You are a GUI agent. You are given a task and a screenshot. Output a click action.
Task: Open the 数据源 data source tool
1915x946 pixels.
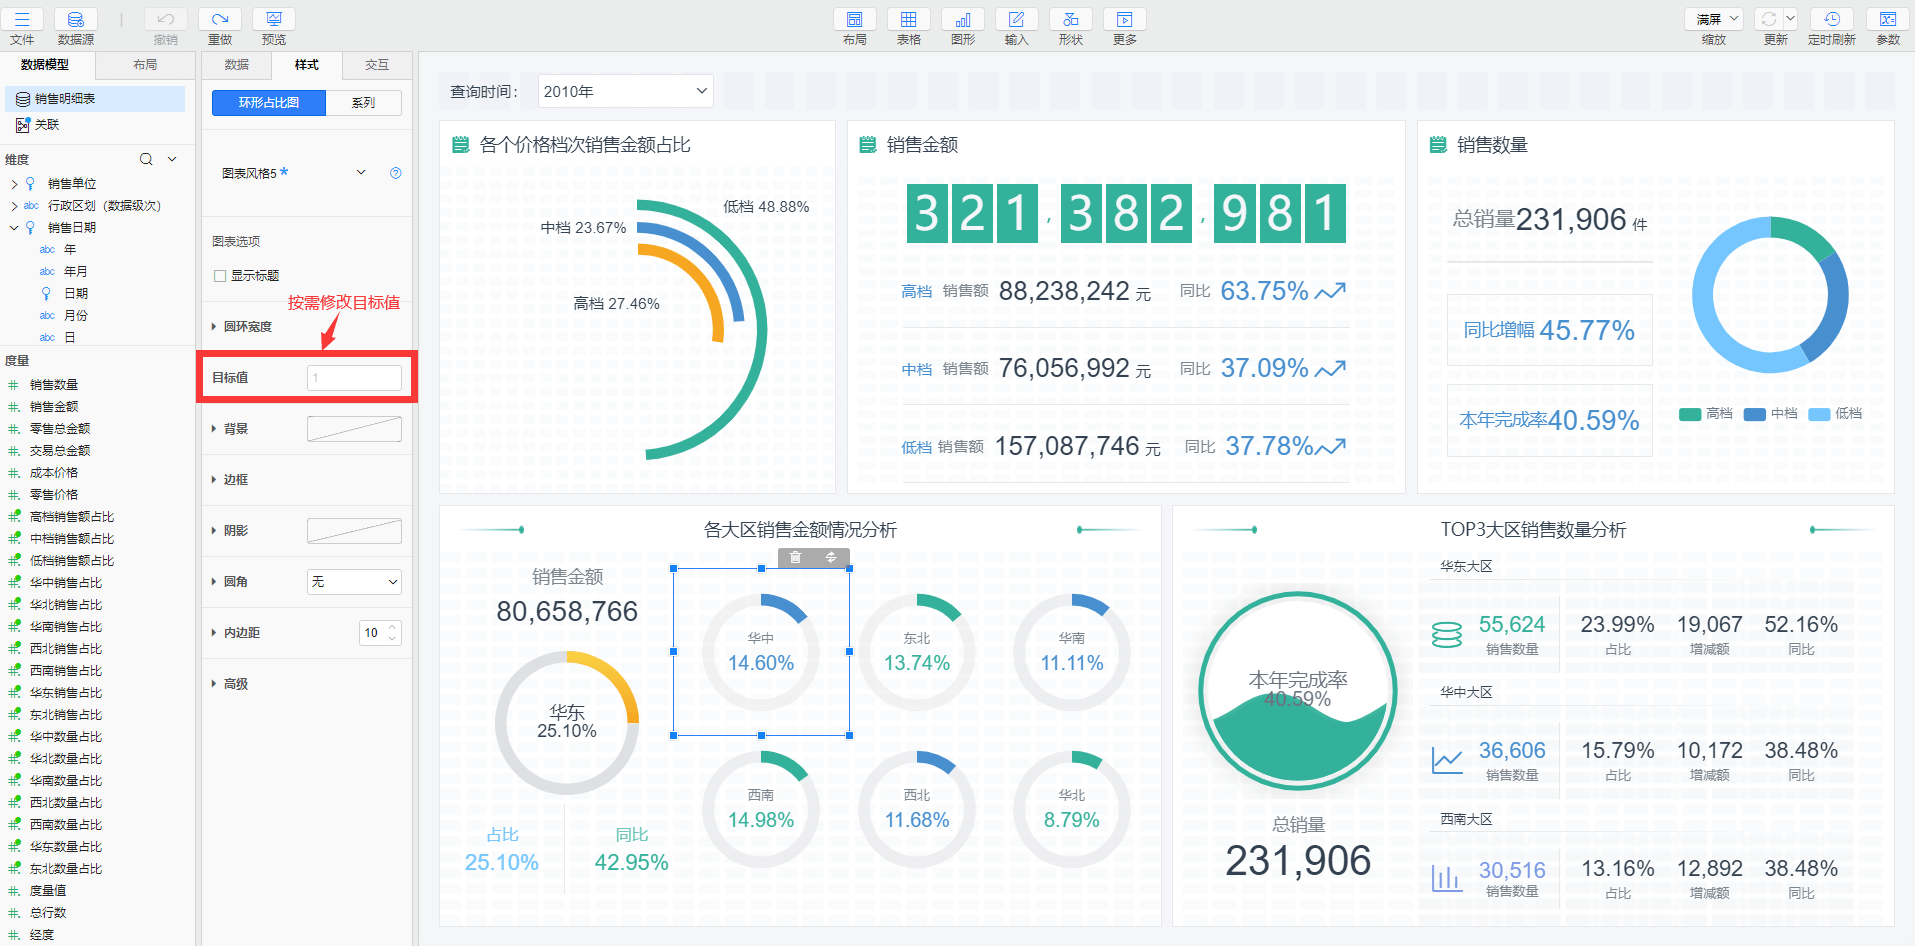tap(76, 20)
